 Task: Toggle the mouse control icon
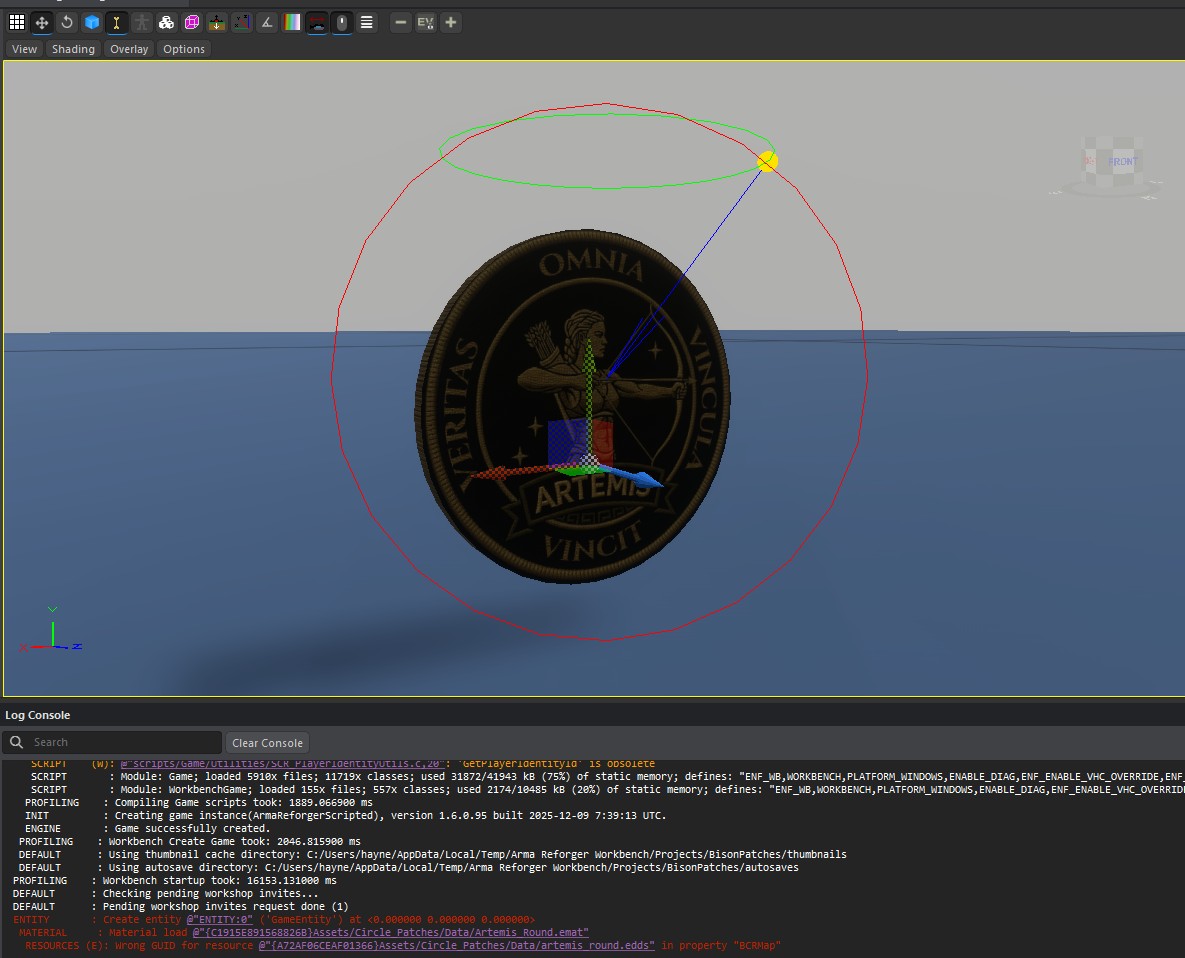coord(342,22)
